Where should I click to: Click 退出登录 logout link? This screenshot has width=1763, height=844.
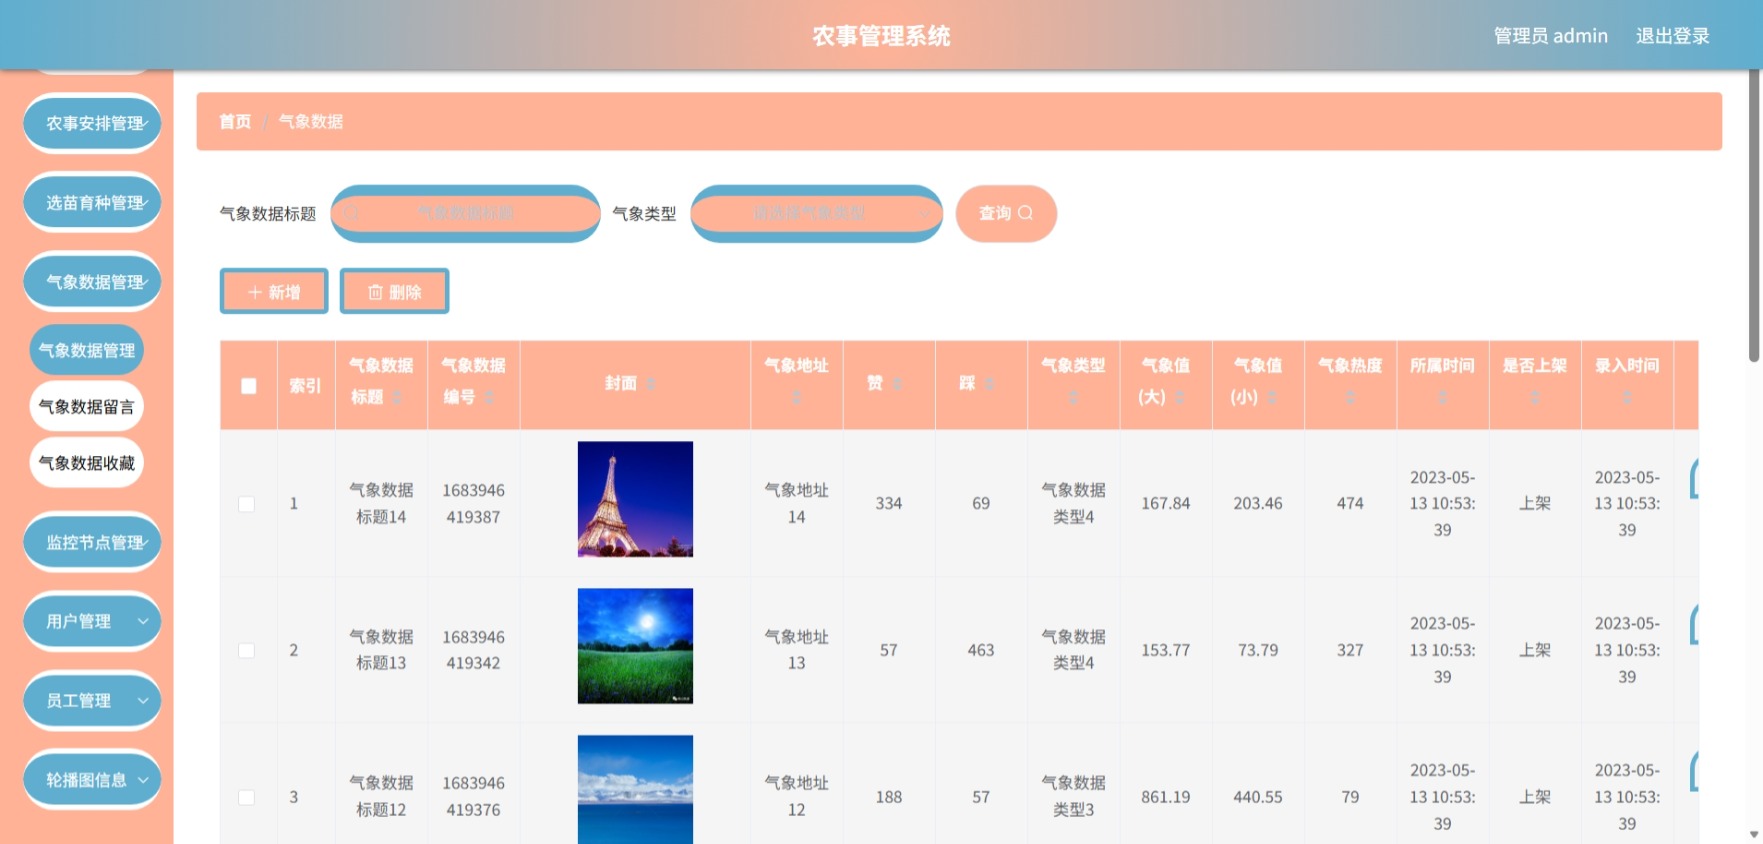coord(1672,36)
